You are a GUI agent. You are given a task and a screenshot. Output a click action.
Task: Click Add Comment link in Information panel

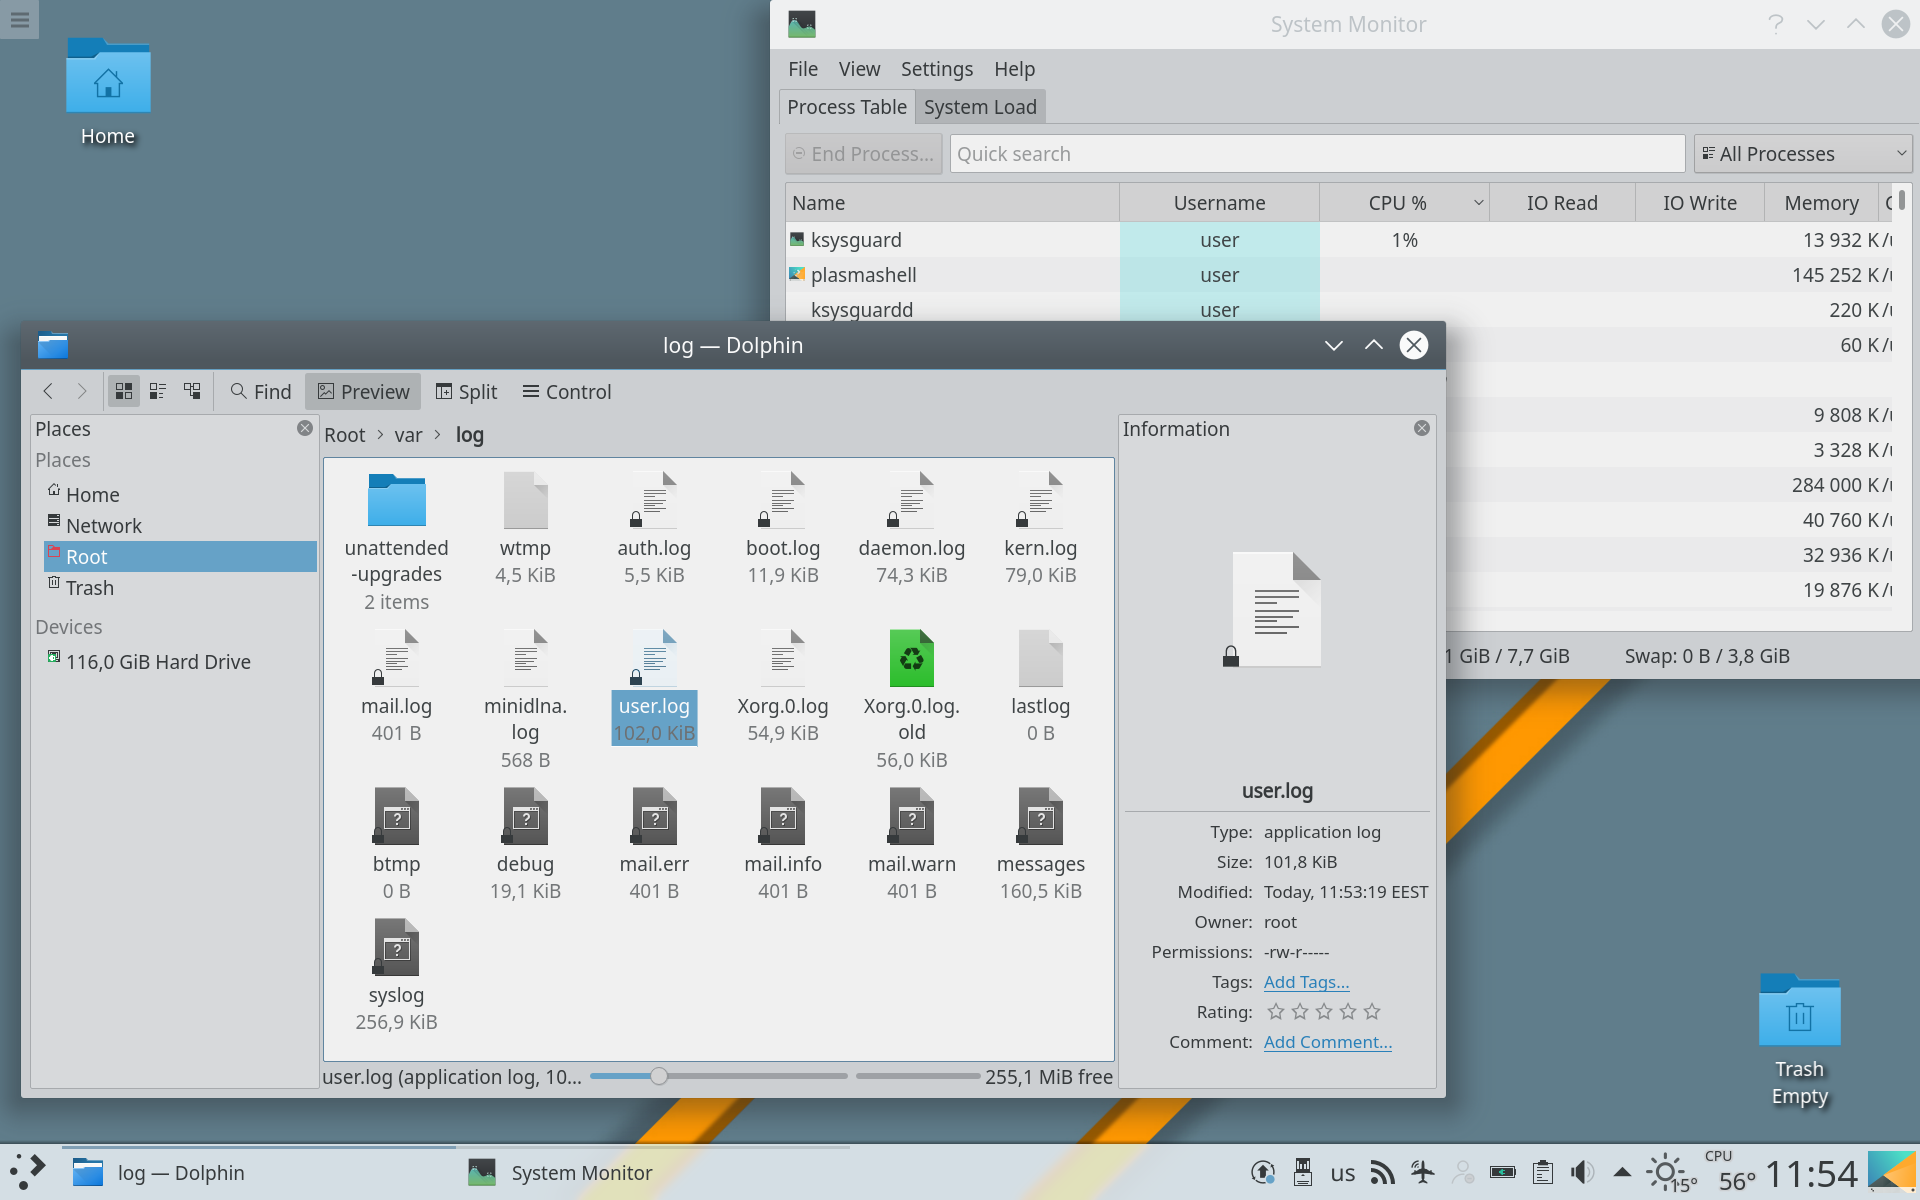coord(1327,1042)
